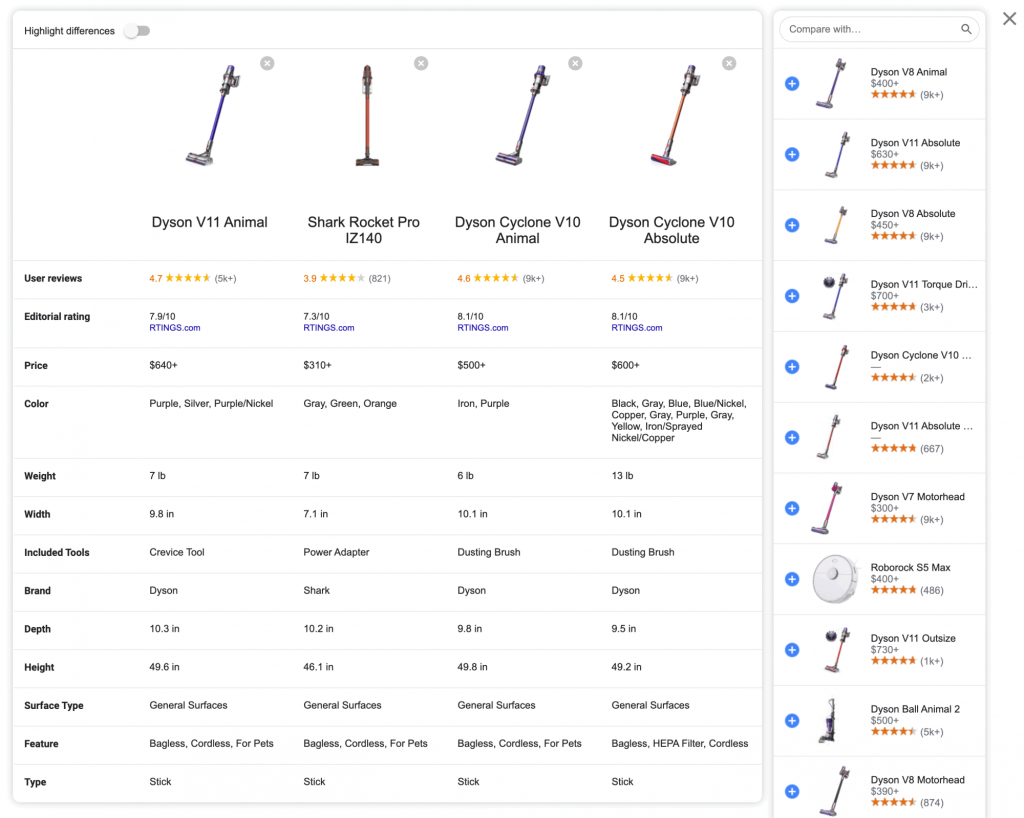Click the $500+ price for Cyclone V10 Animal
The height and width of the screenshot is (818, 1024).
point(472,365)
